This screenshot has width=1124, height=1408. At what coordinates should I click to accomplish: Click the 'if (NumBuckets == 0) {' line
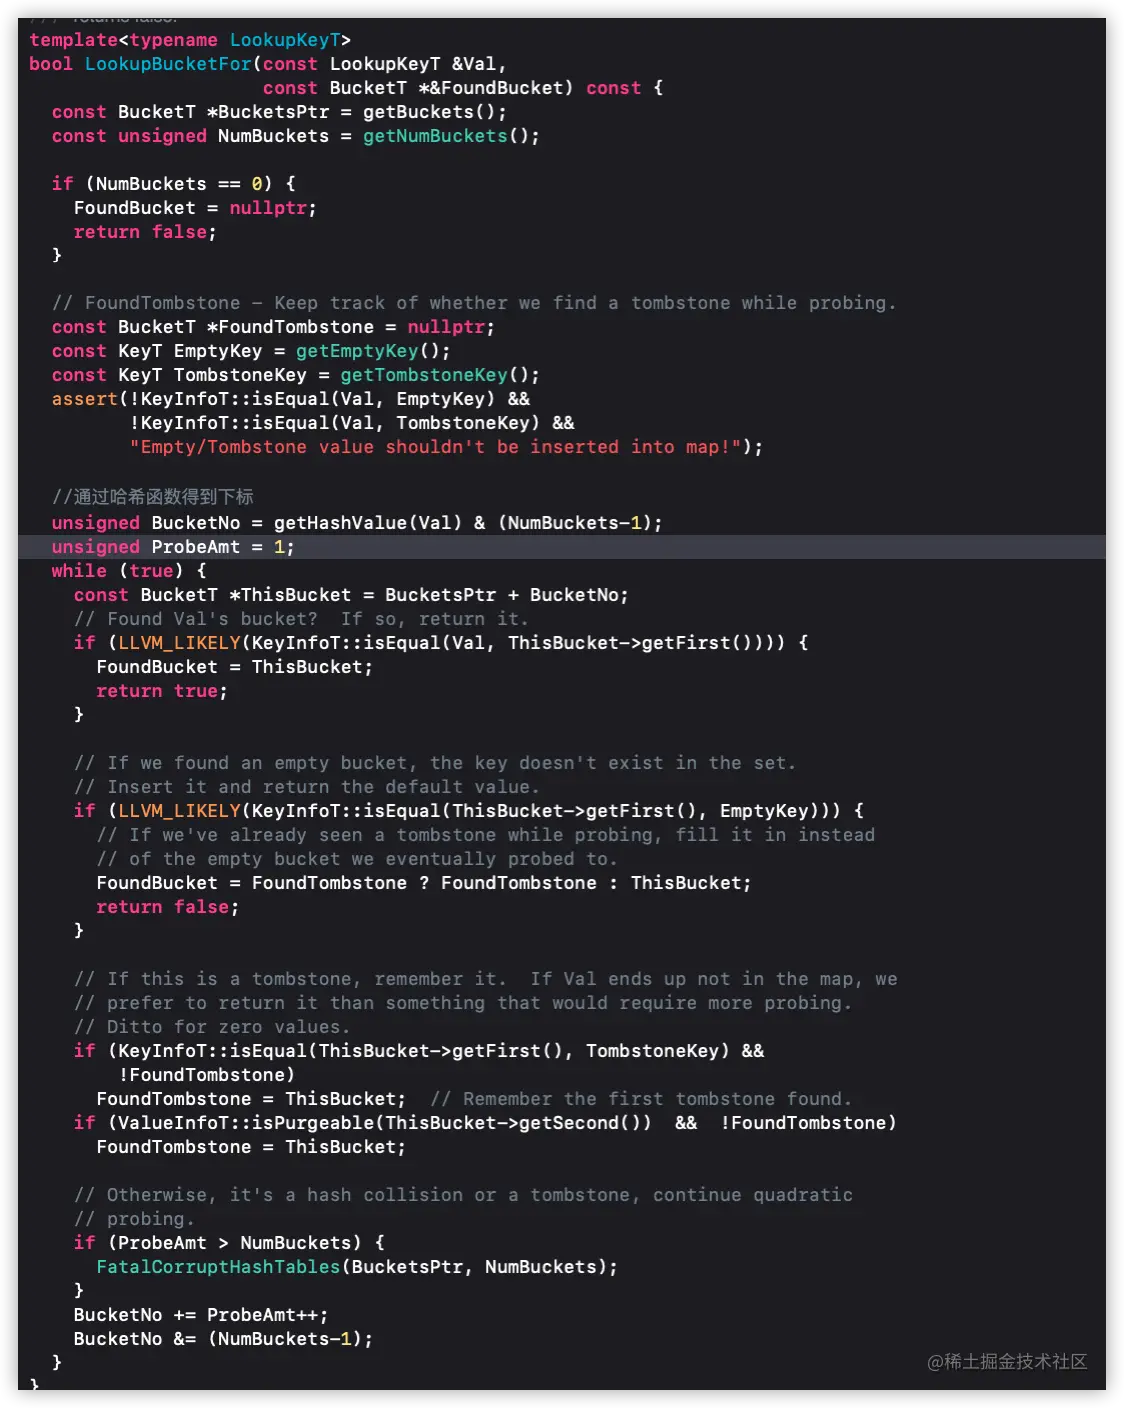point(174,184)
